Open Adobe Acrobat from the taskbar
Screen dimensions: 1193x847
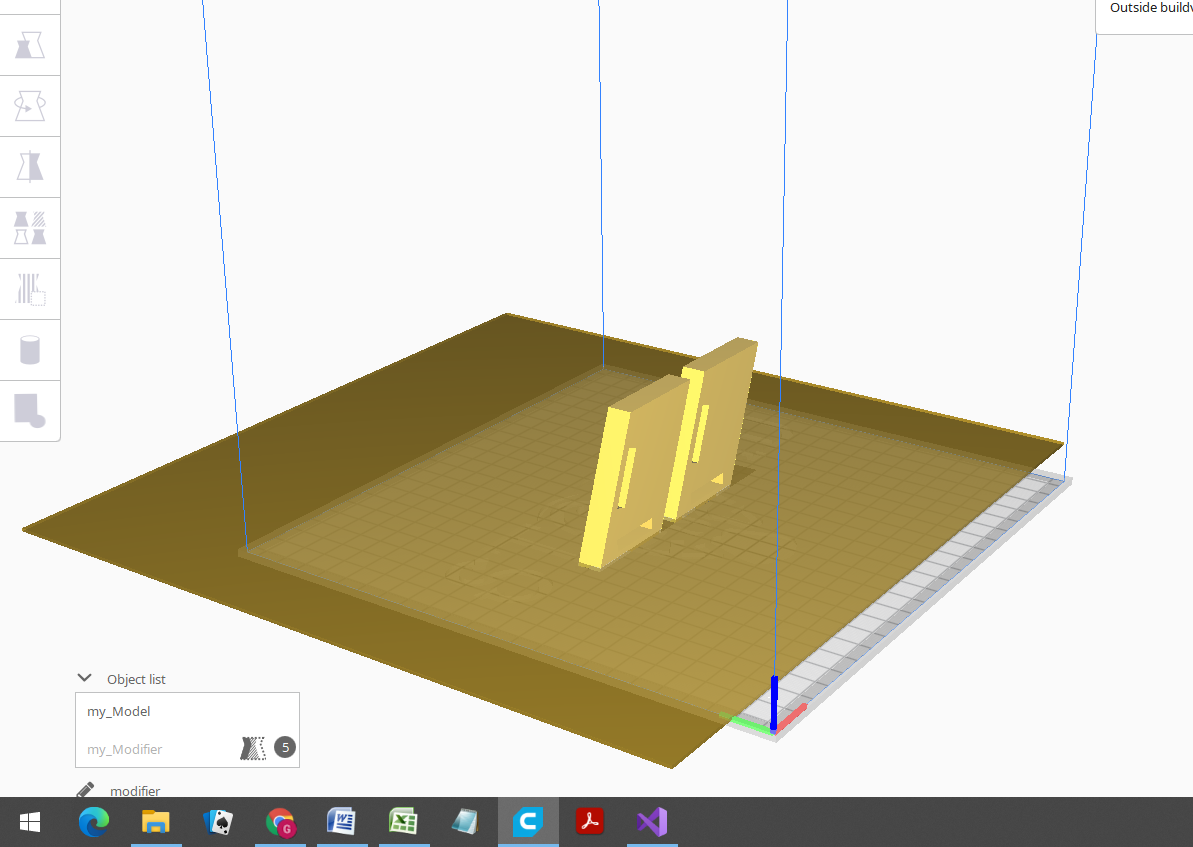(x=590, y=822)
